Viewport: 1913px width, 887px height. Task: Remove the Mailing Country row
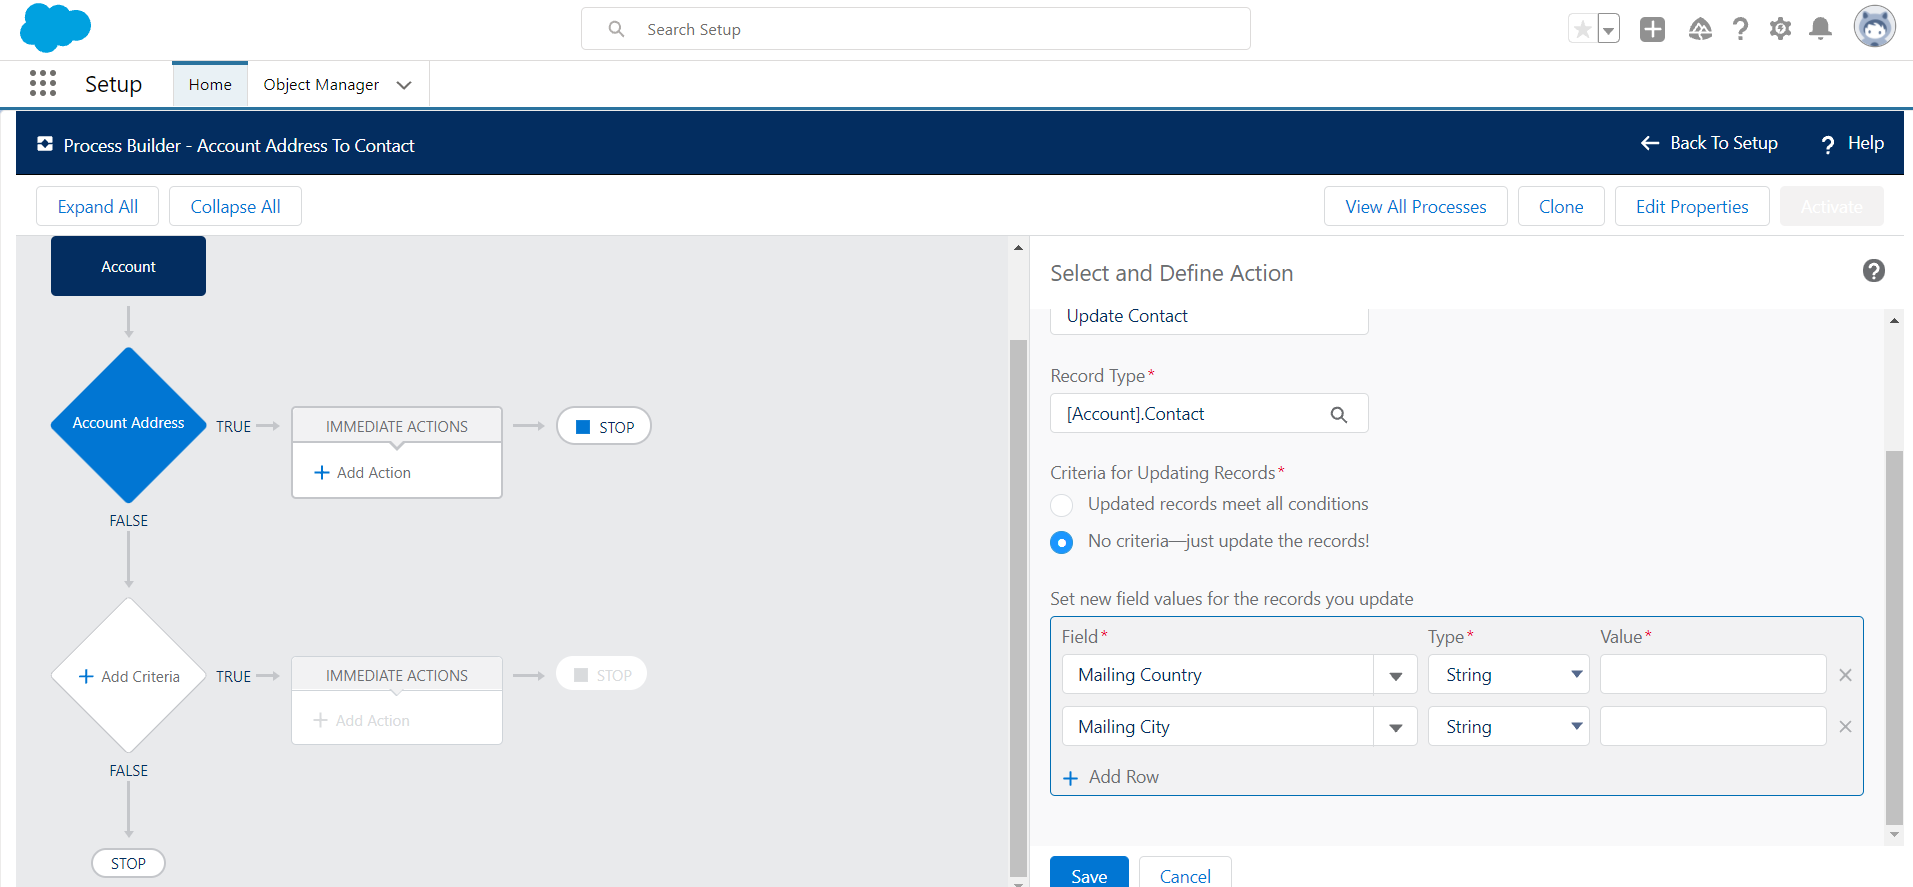pos(1845,675)
